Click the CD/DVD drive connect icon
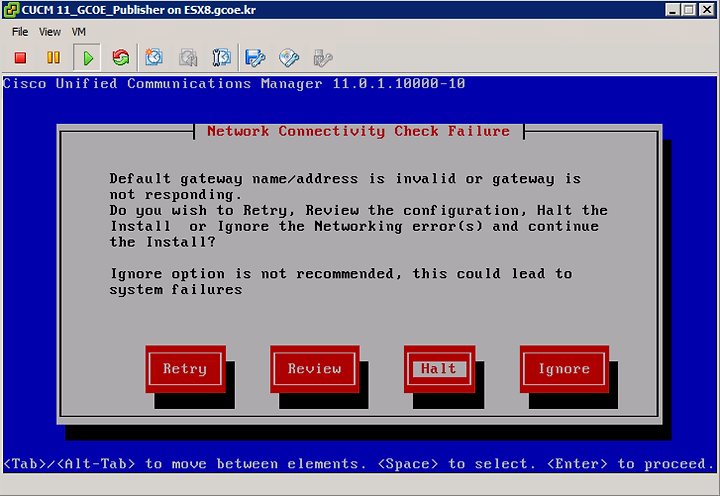The image size is (720, 496). (x=289, y=58)
